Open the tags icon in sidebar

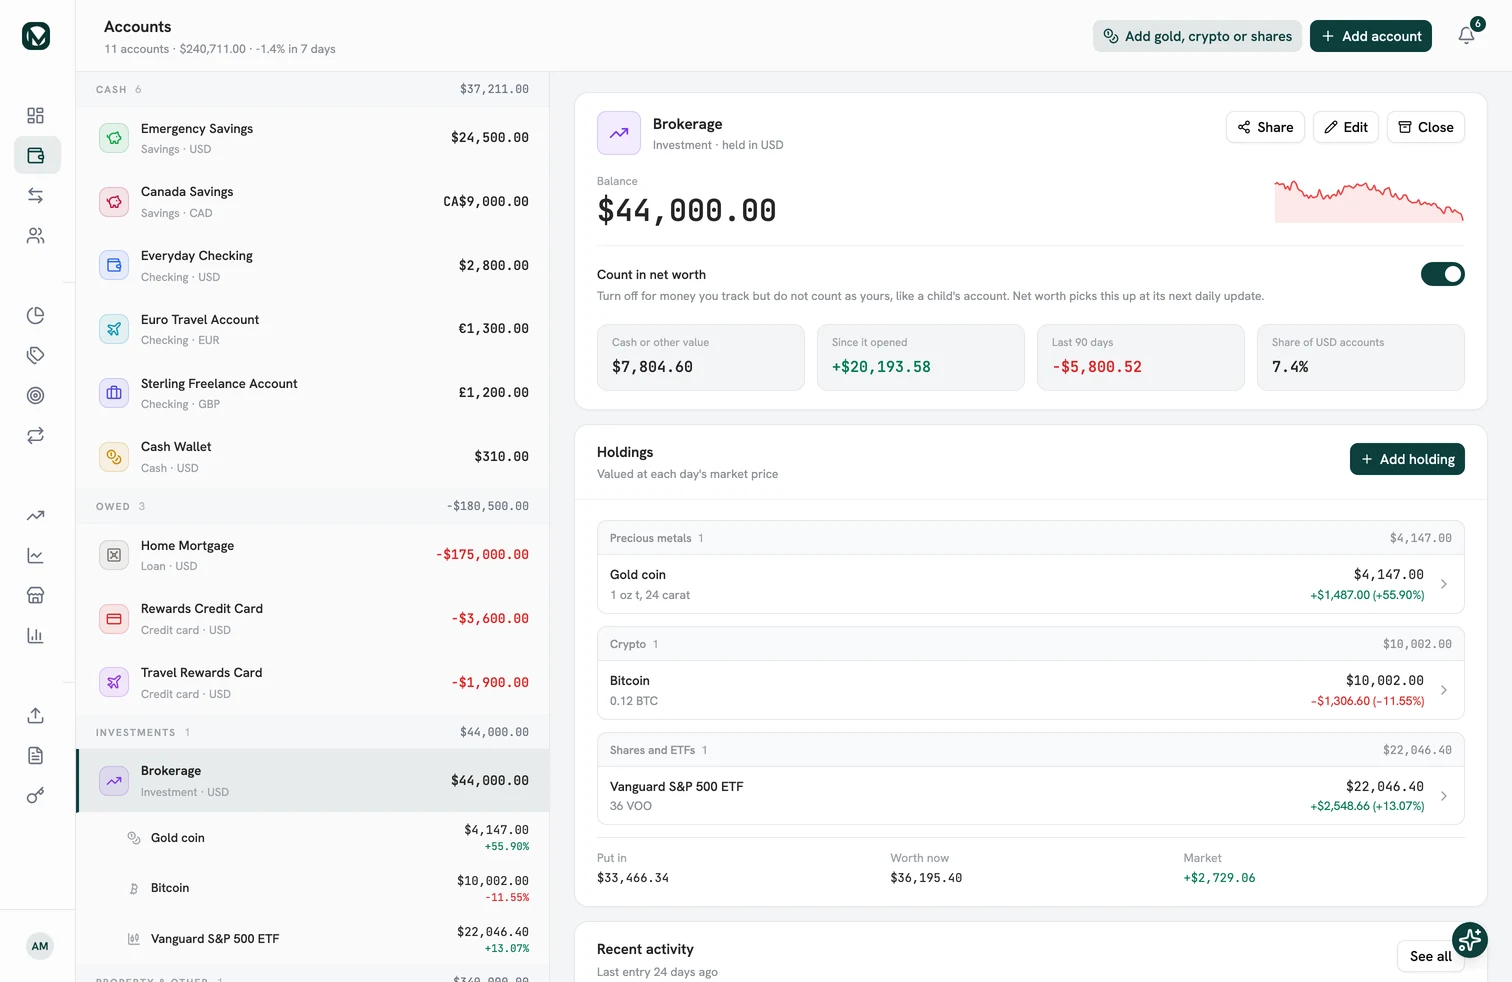pyautogui.click(x=36, y=356)
